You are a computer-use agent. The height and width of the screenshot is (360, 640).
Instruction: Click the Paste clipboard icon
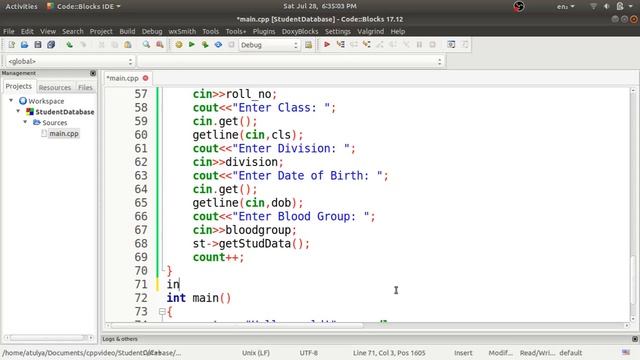point(128,45)
